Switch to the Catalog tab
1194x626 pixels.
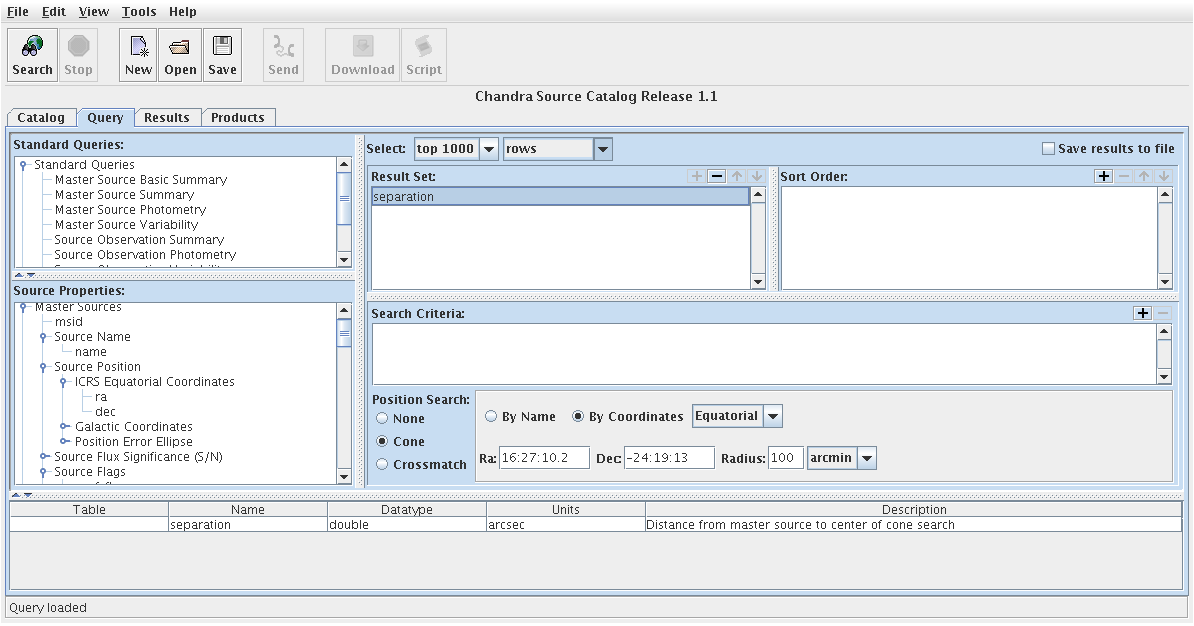coord(41,117)
